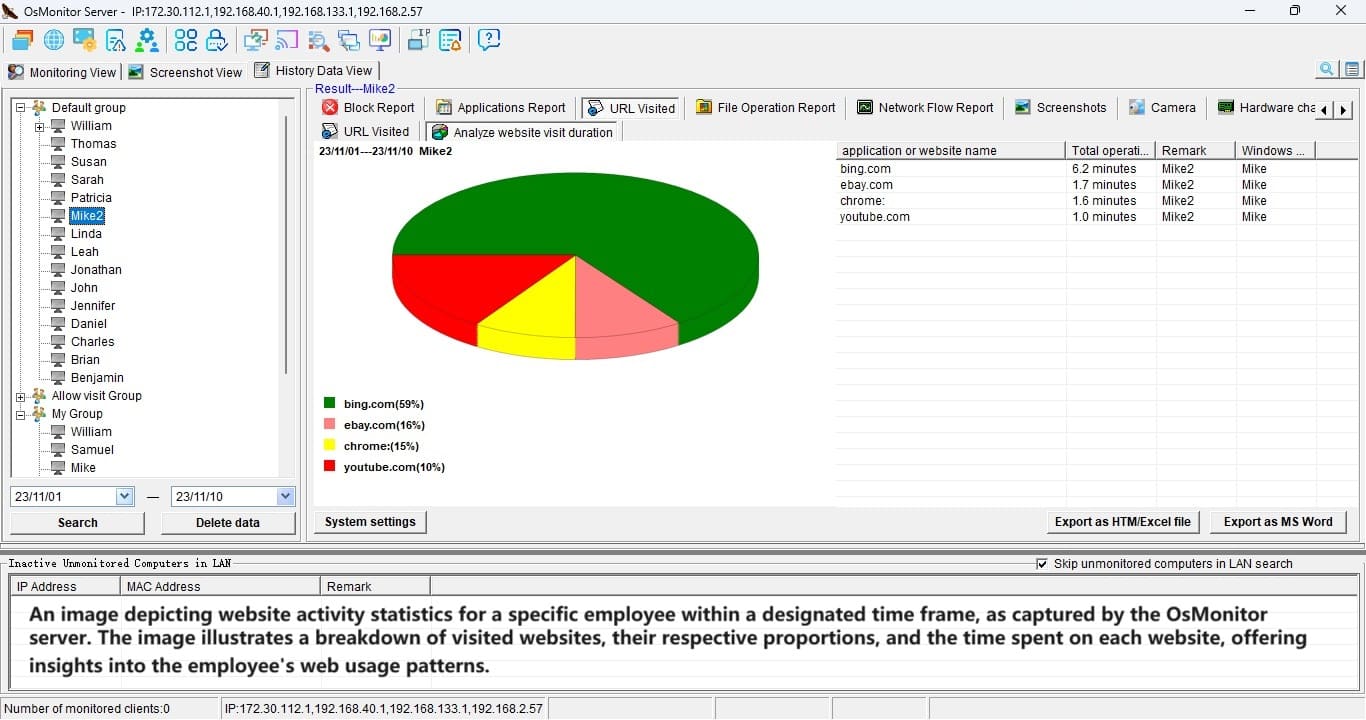Open the end date 23/11/10 dropdown
The width and height of the screenshot is (1366, 720).
point(286,496)
